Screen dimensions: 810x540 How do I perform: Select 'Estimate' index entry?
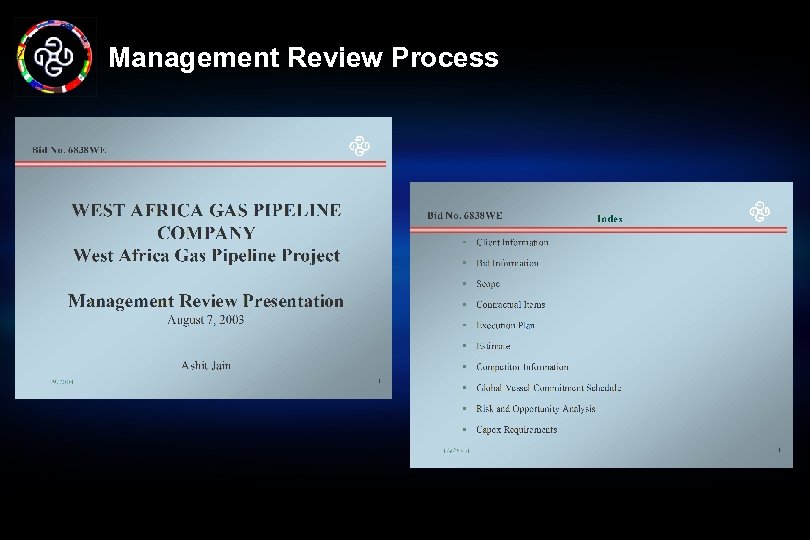coord(493,346)
